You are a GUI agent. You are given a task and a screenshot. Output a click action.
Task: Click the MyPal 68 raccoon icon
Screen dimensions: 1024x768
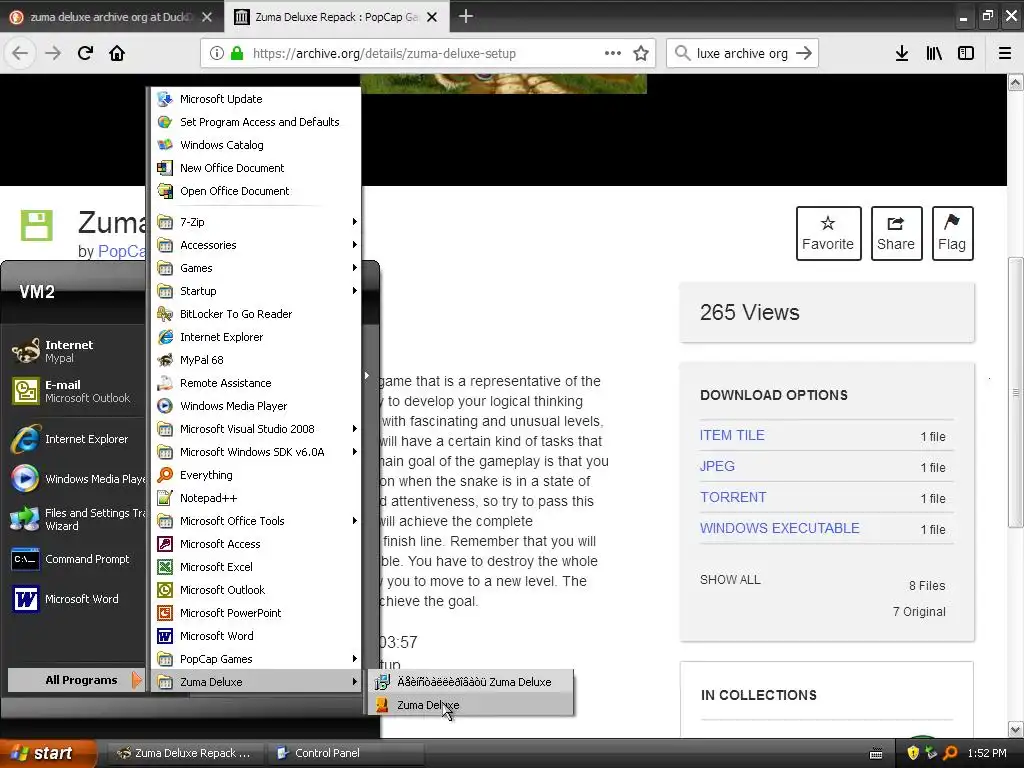coord(165,360)
